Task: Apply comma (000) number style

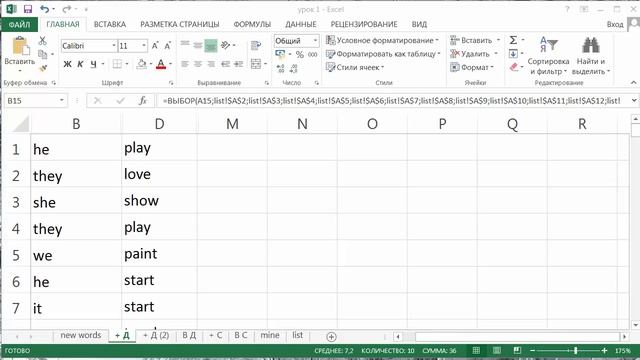Action: (x=313, y=54)
